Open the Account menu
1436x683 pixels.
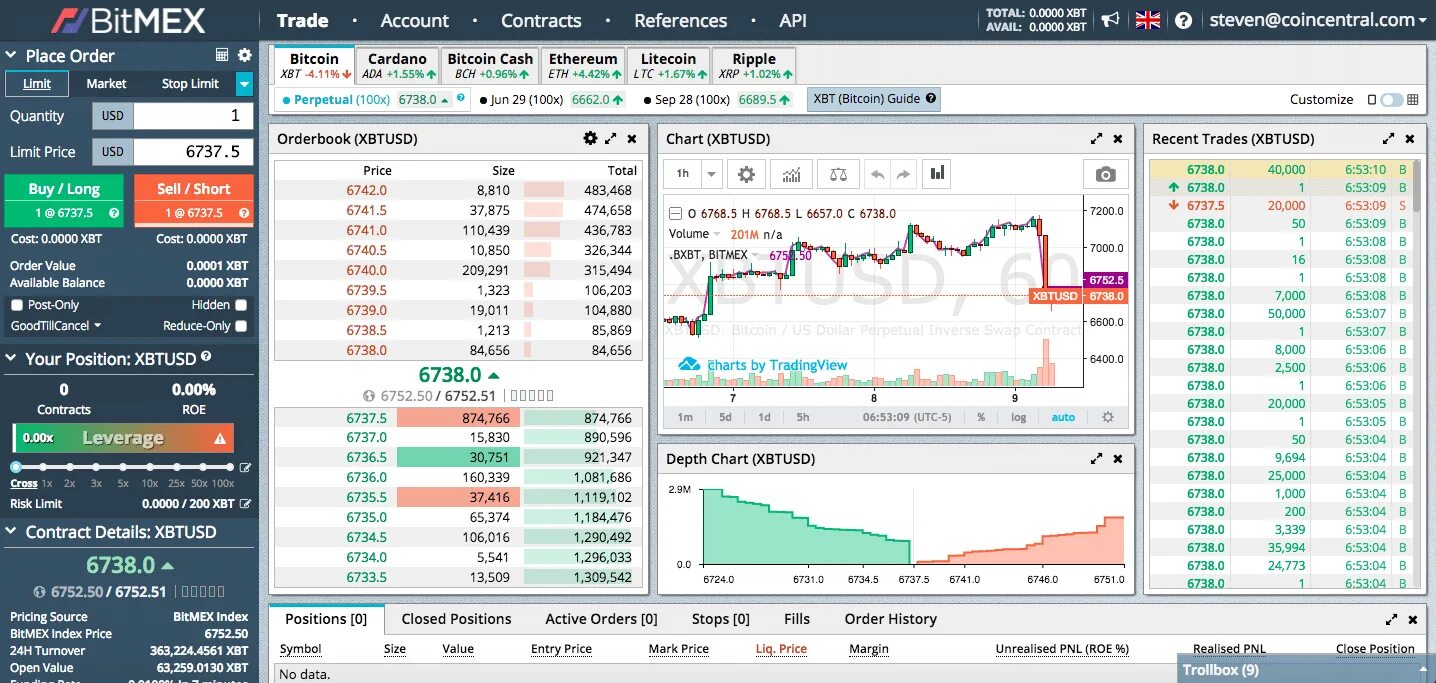[x=414, y=20]
